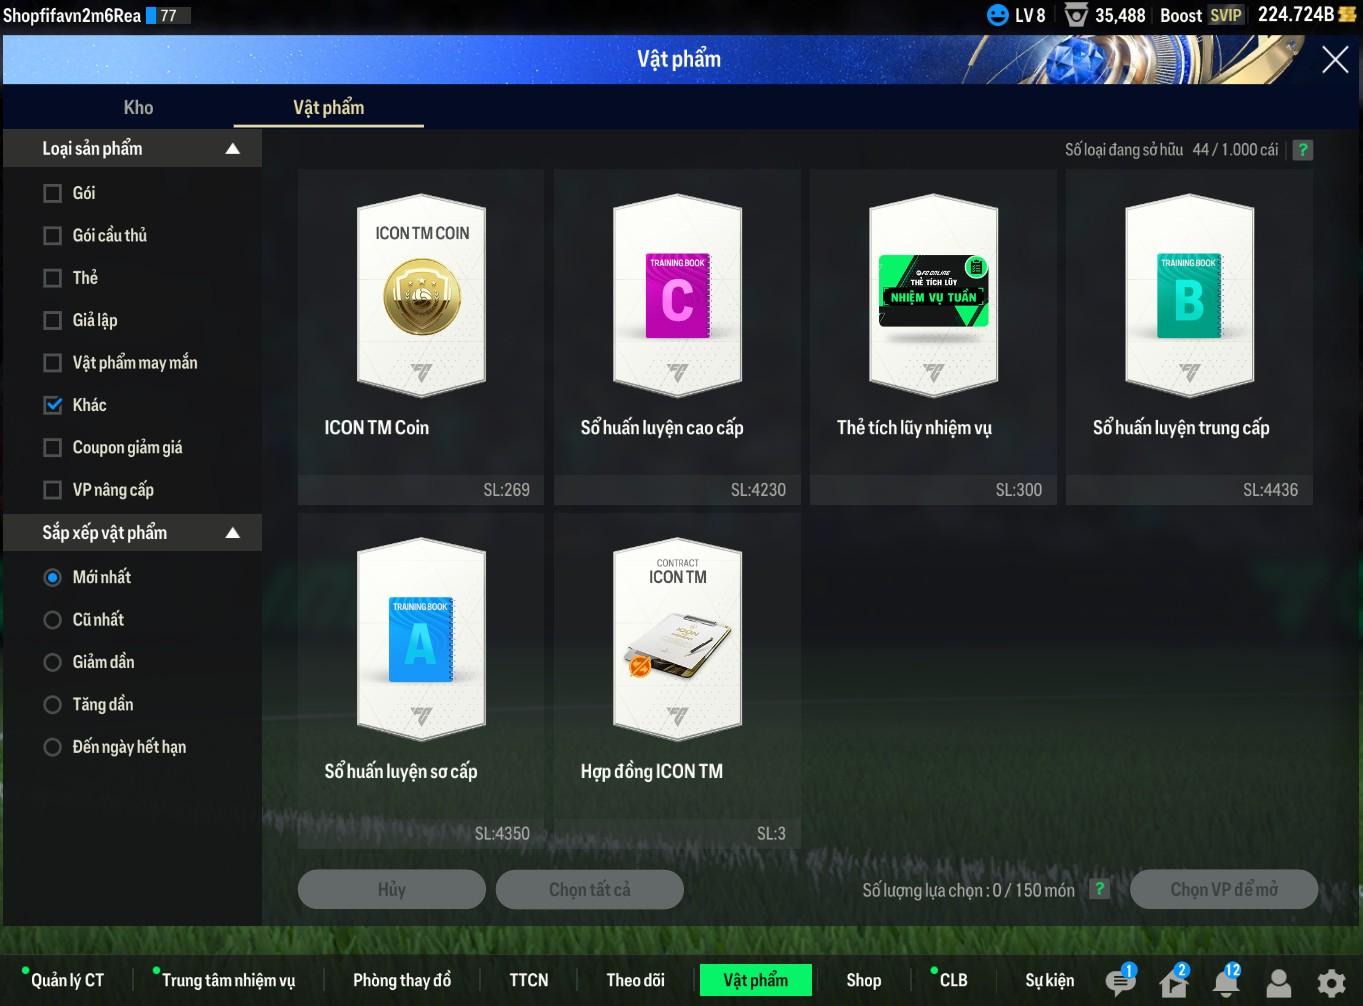This screenshot has width=1363, height=1006.
Task: Open the user profile icon in bottom bar
Action: 1278,983
